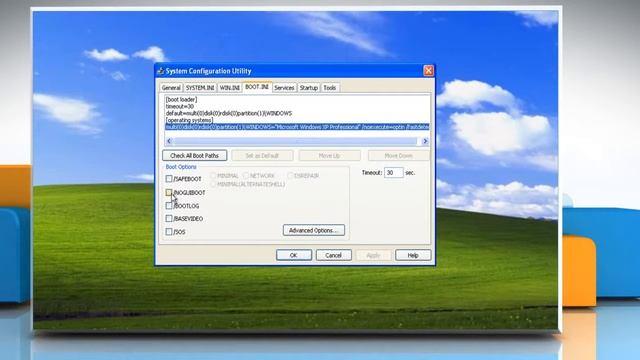Select the "default=multi(0)disk(0)..." line
The height and width of the screenshot is (360, 640).
click(229, 113)
